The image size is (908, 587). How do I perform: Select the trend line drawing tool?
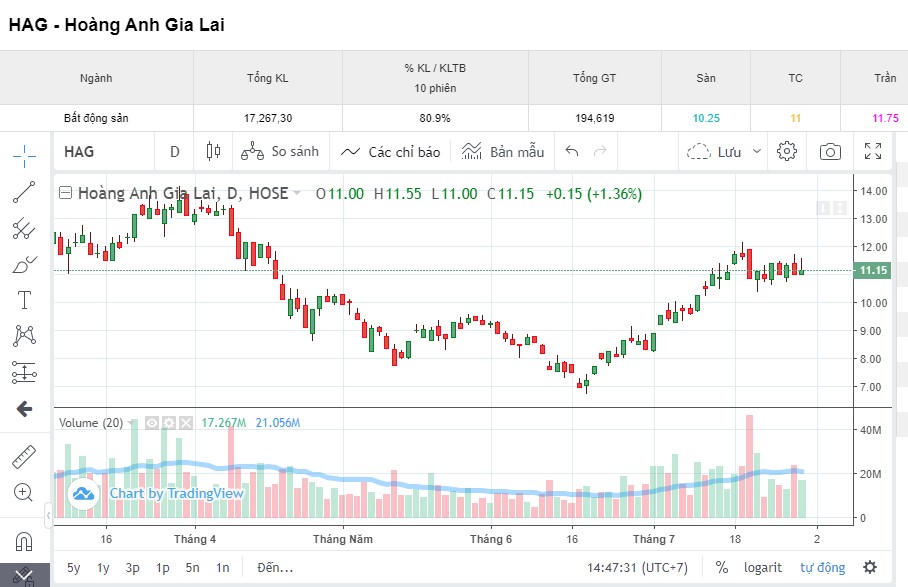coord(24,192)
